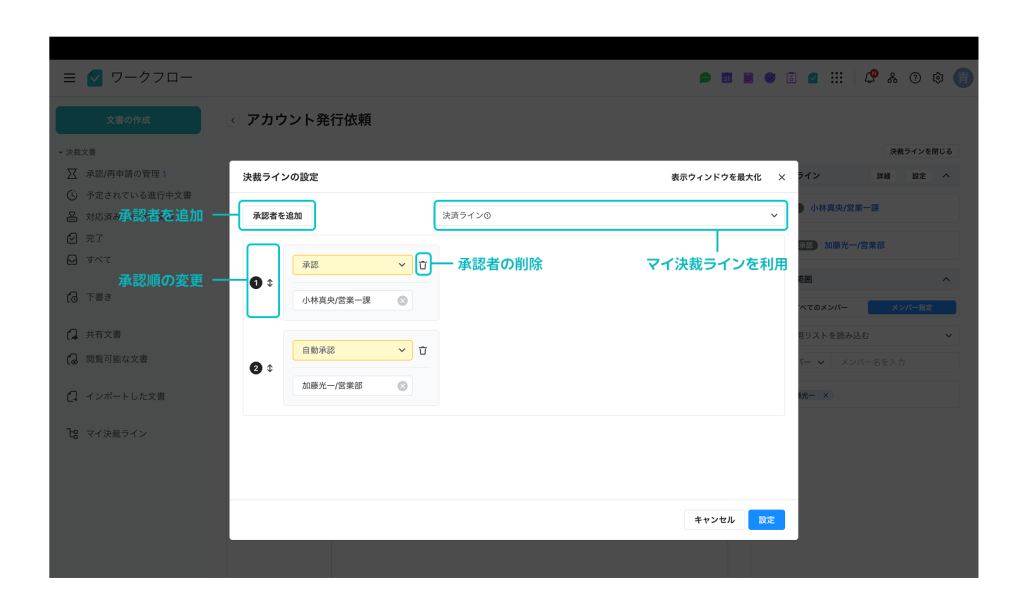Open the notification bell in header
The image size is (1024, 614).
870,77
